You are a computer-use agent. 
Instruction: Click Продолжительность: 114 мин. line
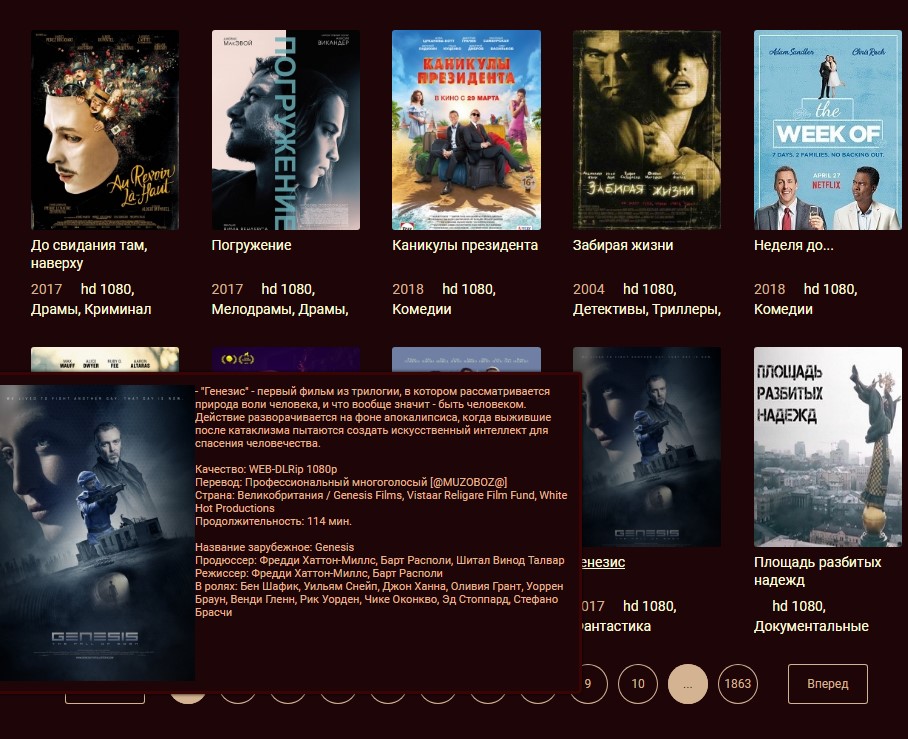point(273,521)
